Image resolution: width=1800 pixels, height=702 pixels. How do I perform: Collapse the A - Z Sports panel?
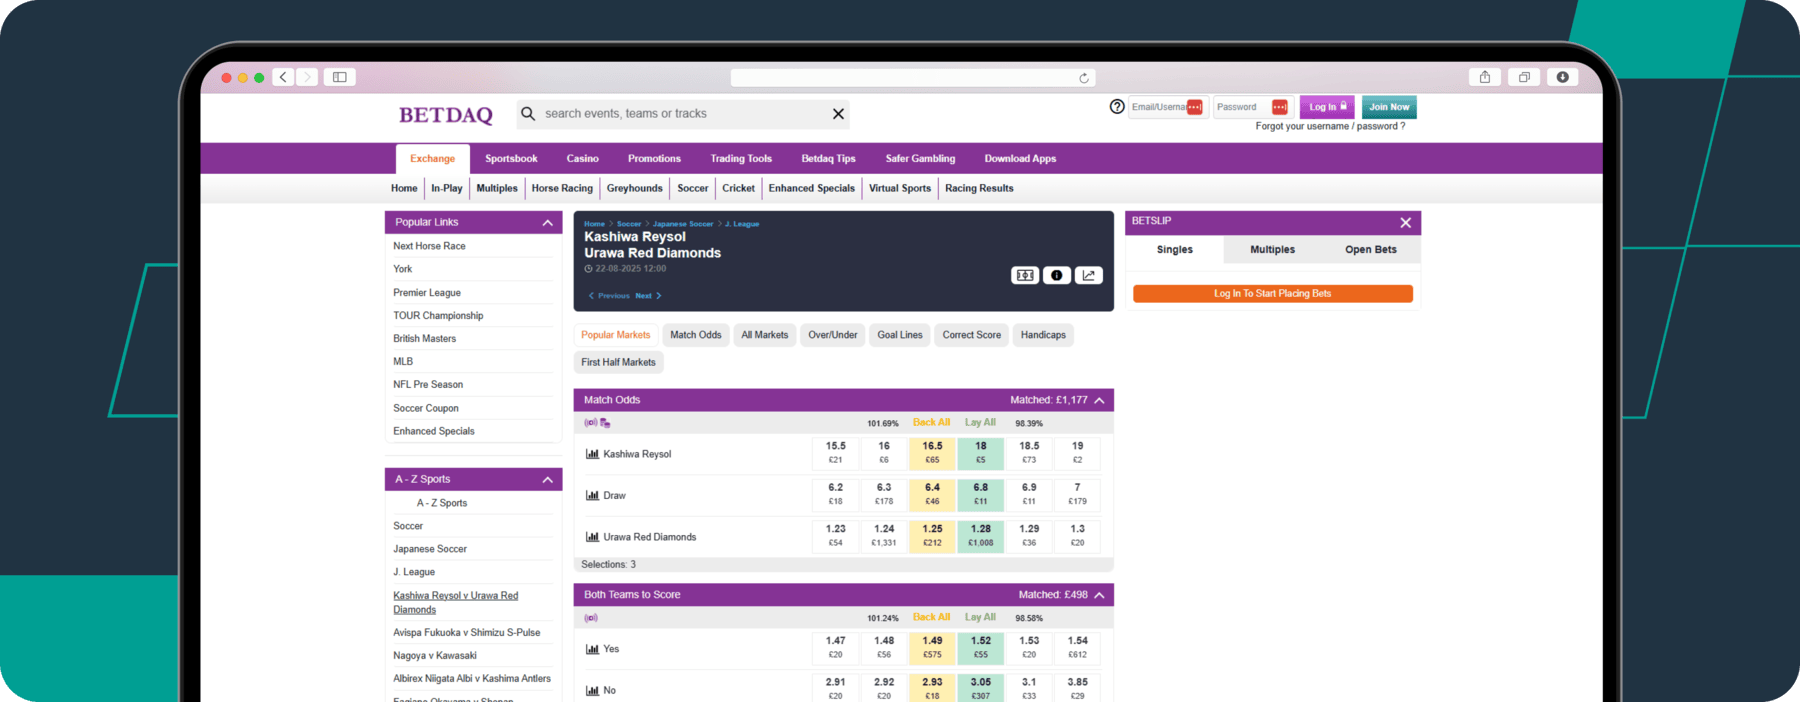coord(547,480)
